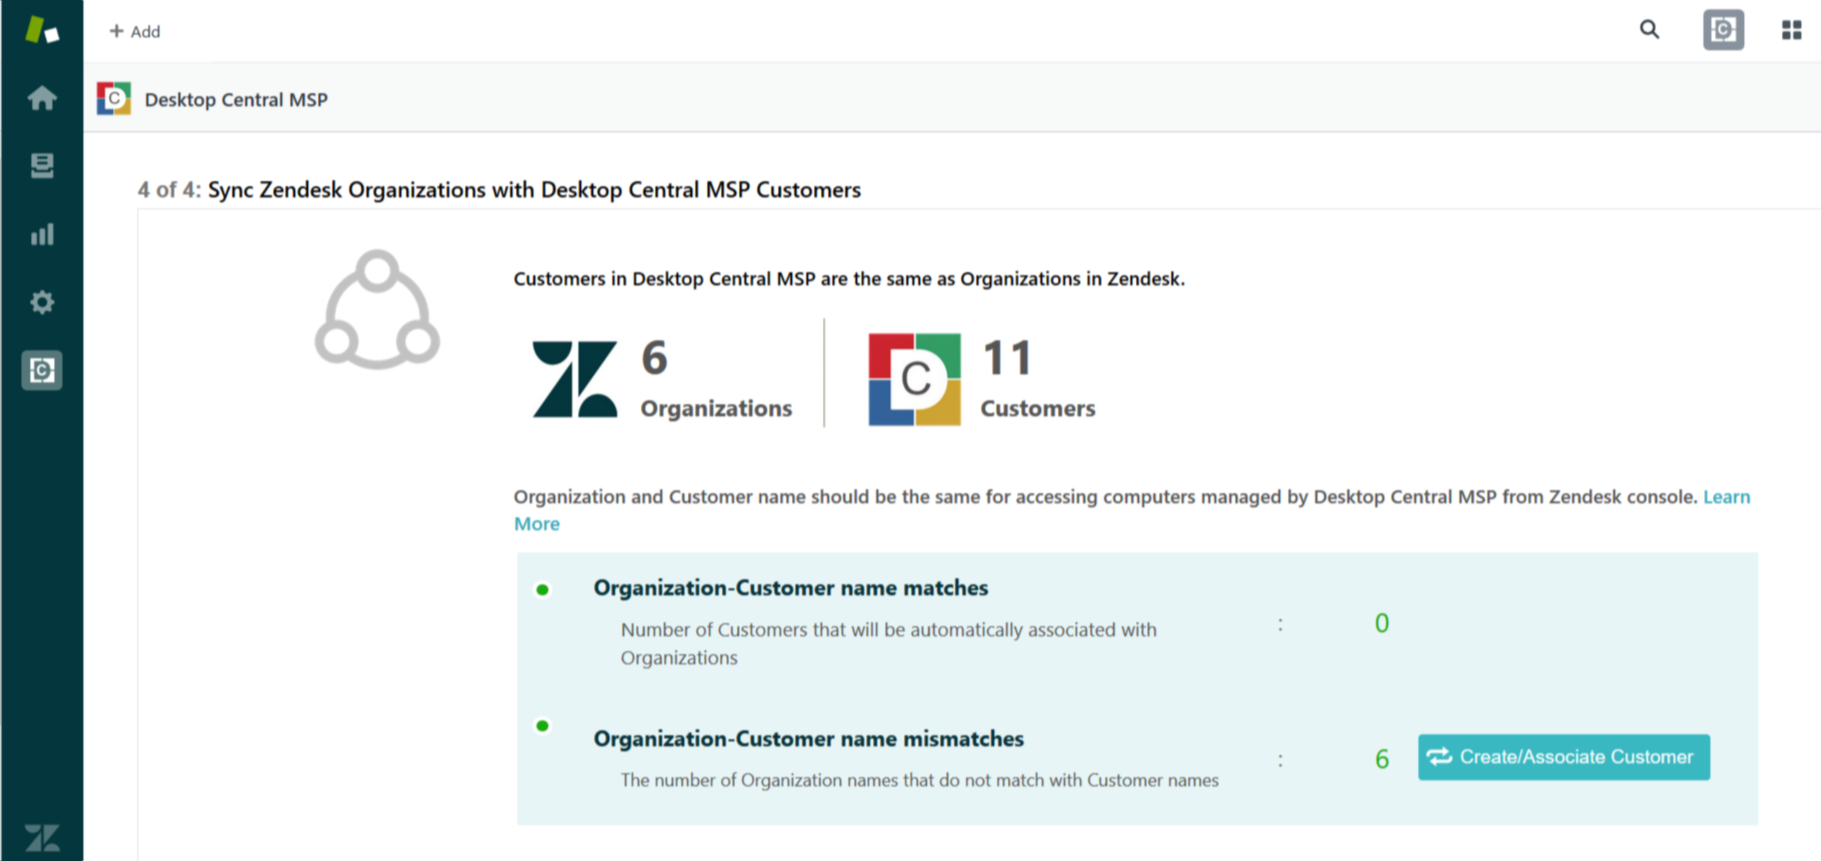Open the Reporting bar chart icon
This screenshot has height=861, width=1821.
[x=42, y=235]
